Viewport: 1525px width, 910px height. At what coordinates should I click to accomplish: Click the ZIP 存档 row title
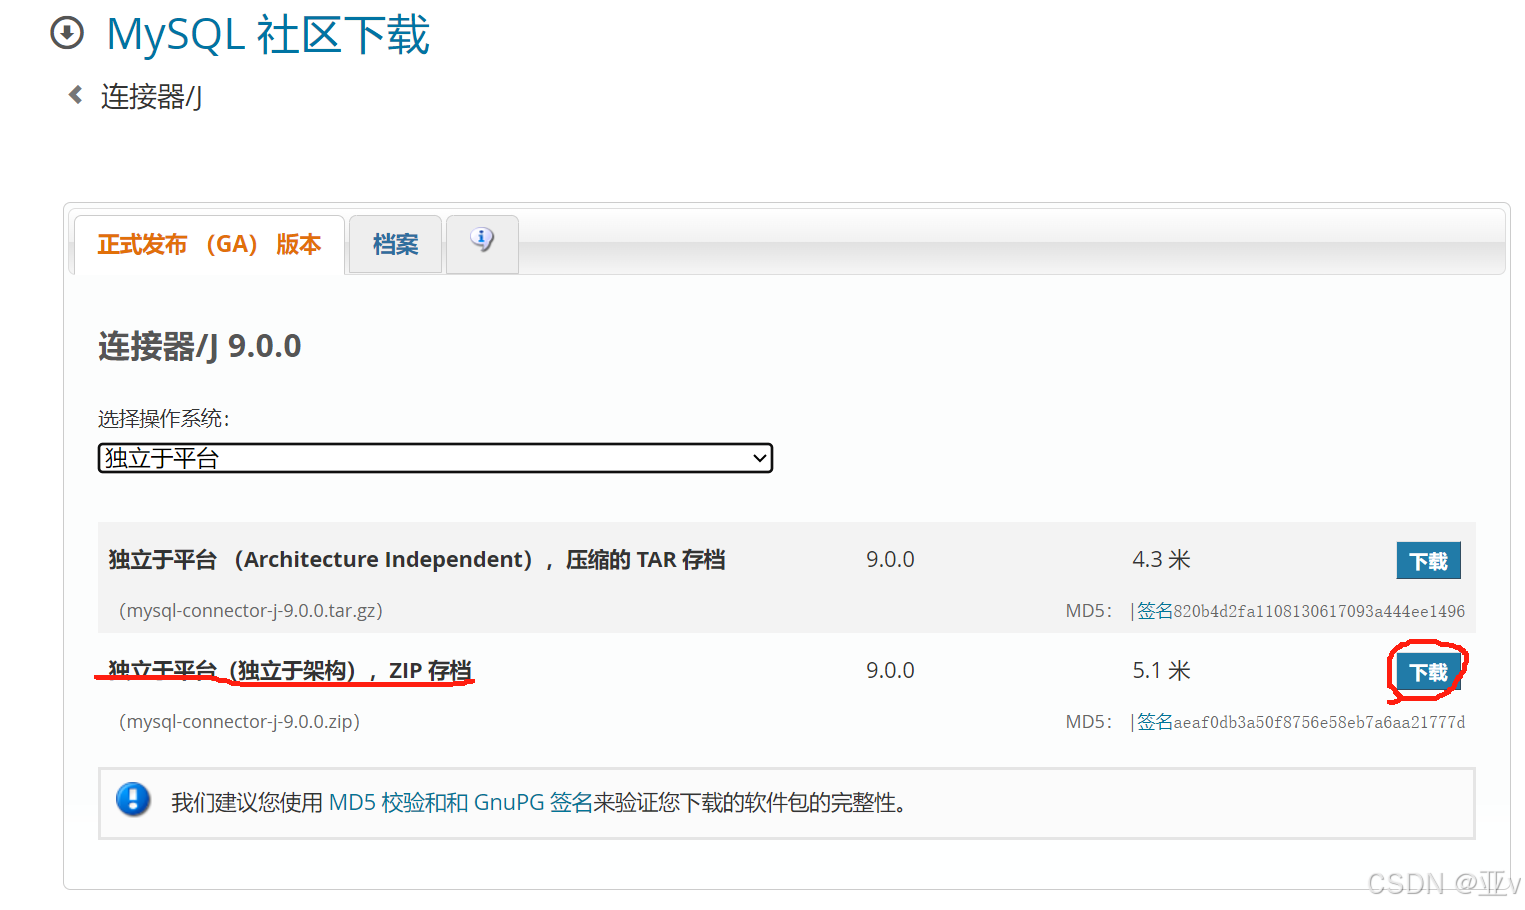point(290,671)
